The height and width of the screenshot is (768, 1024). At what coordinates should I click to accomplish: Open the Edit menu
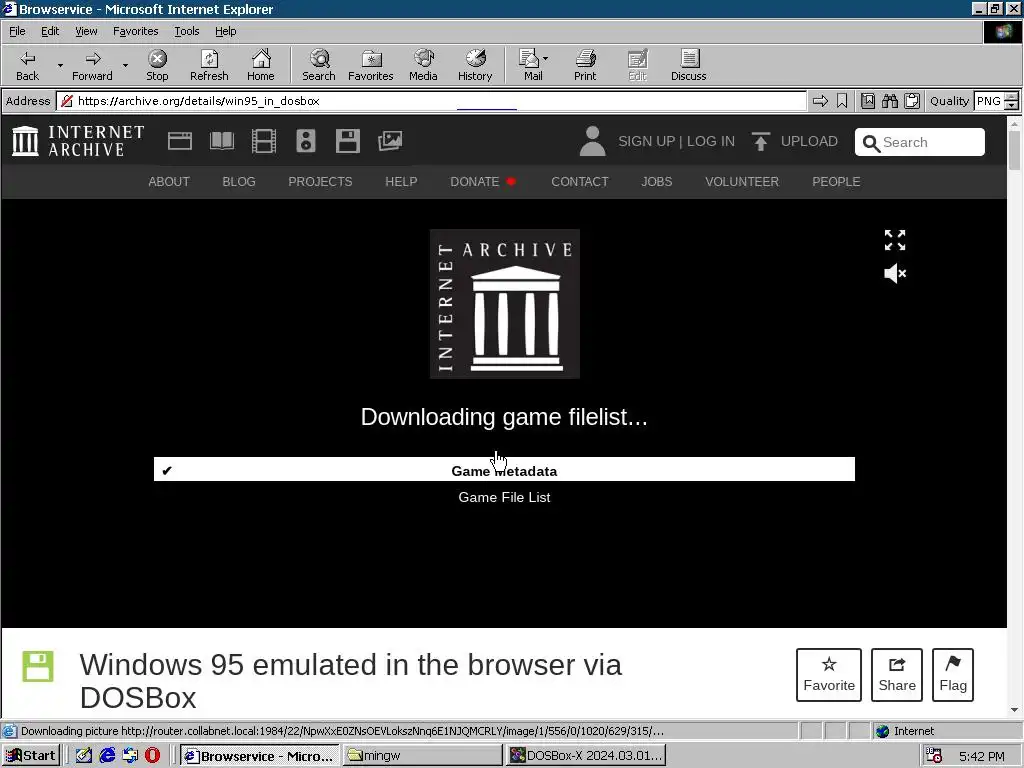coord(50,31)
